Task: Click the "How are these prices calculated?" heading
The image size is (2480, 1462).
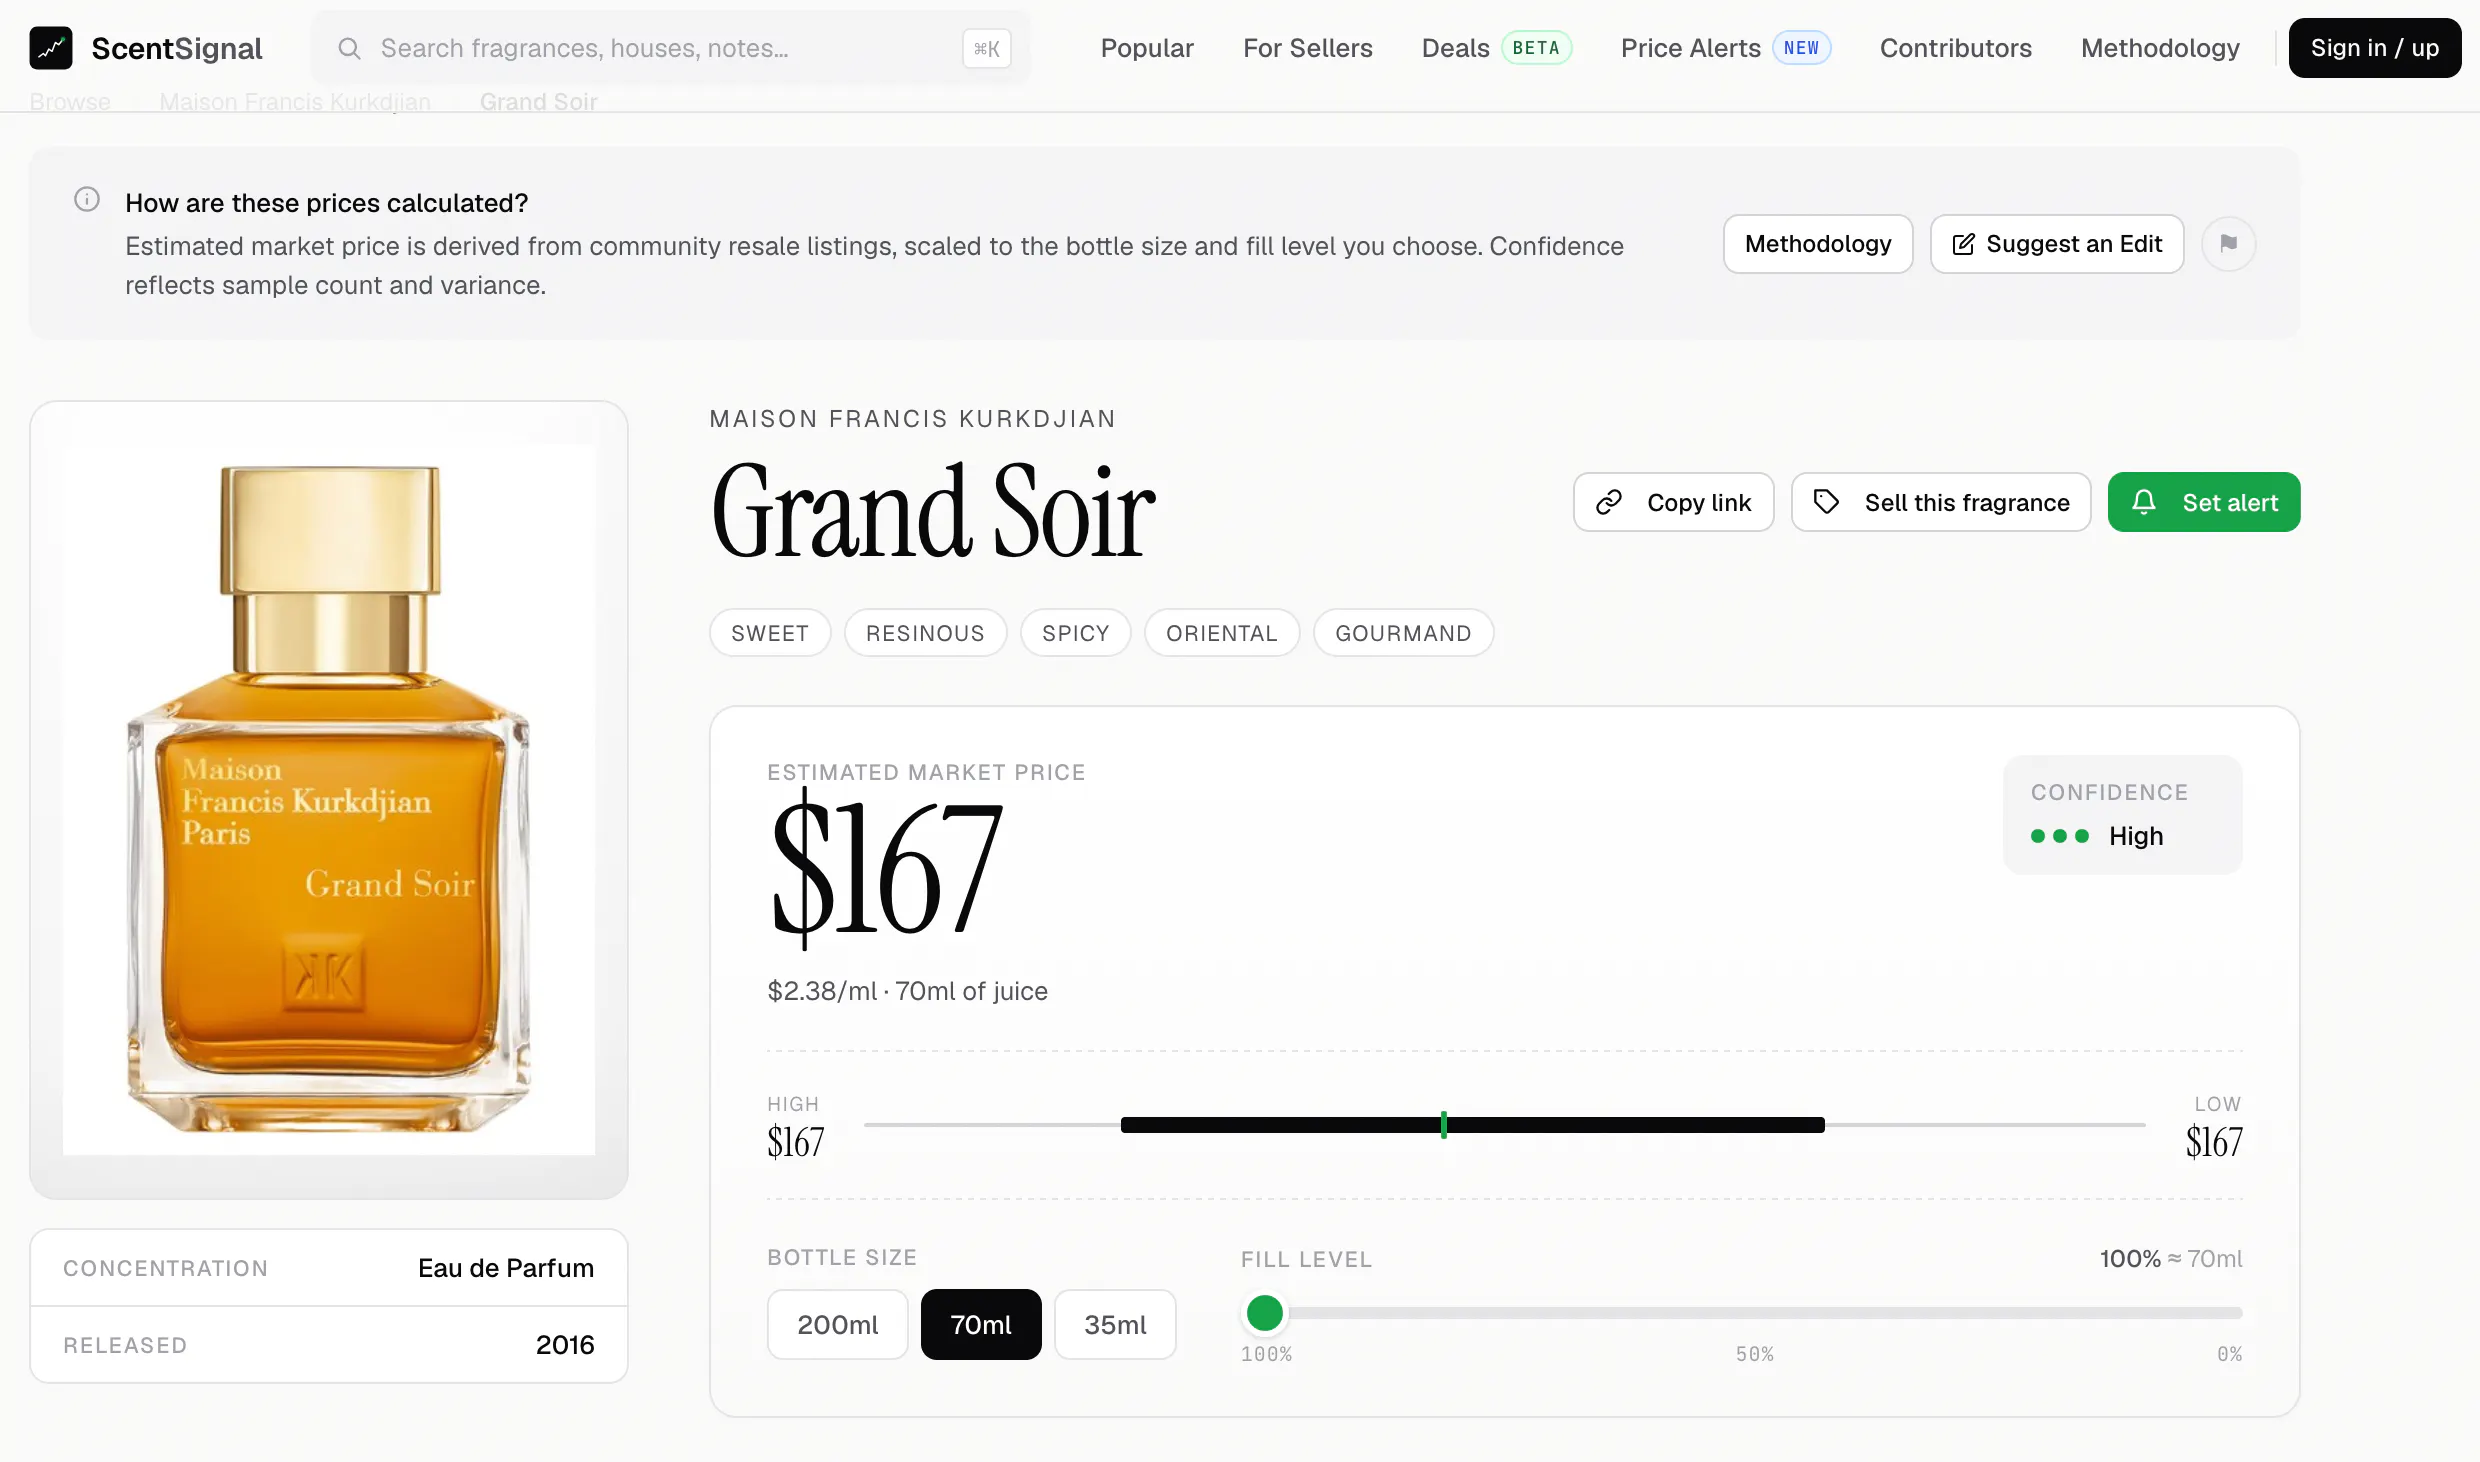Action: (x=327, y=203)
